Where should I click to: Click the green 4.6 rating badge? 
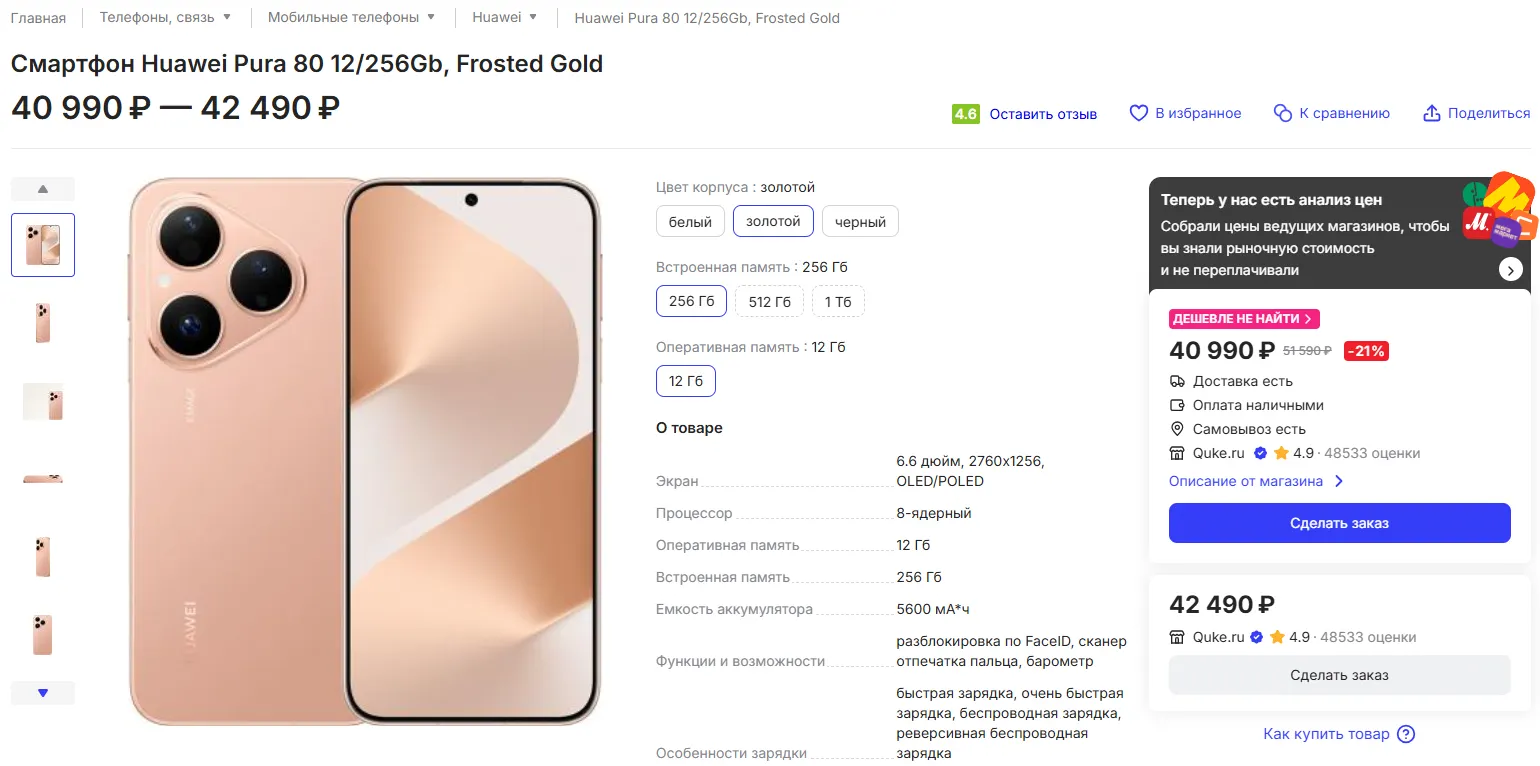click(x=965, y=114)
